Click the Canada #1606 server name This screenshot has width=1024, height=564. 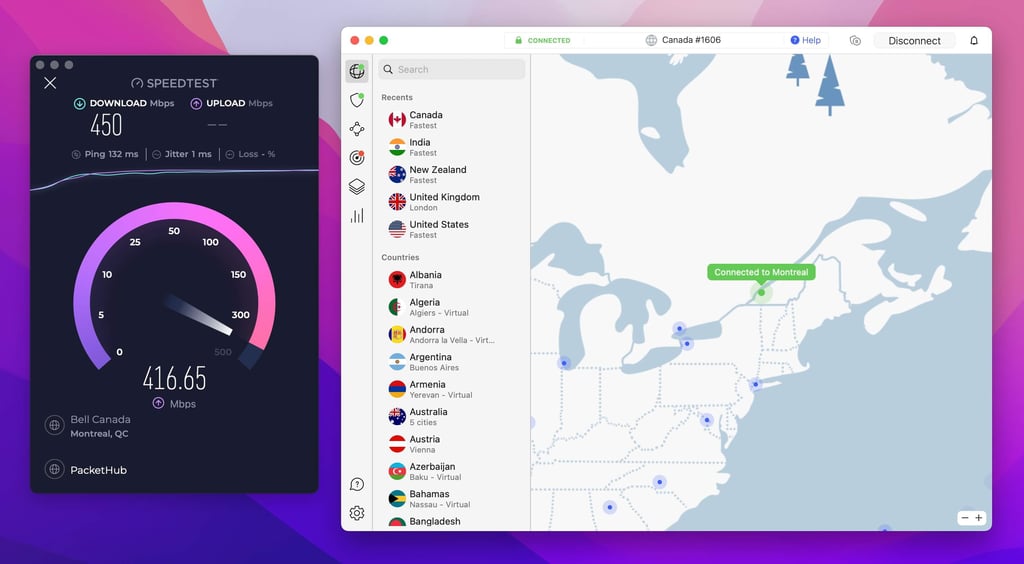(691, 40)
